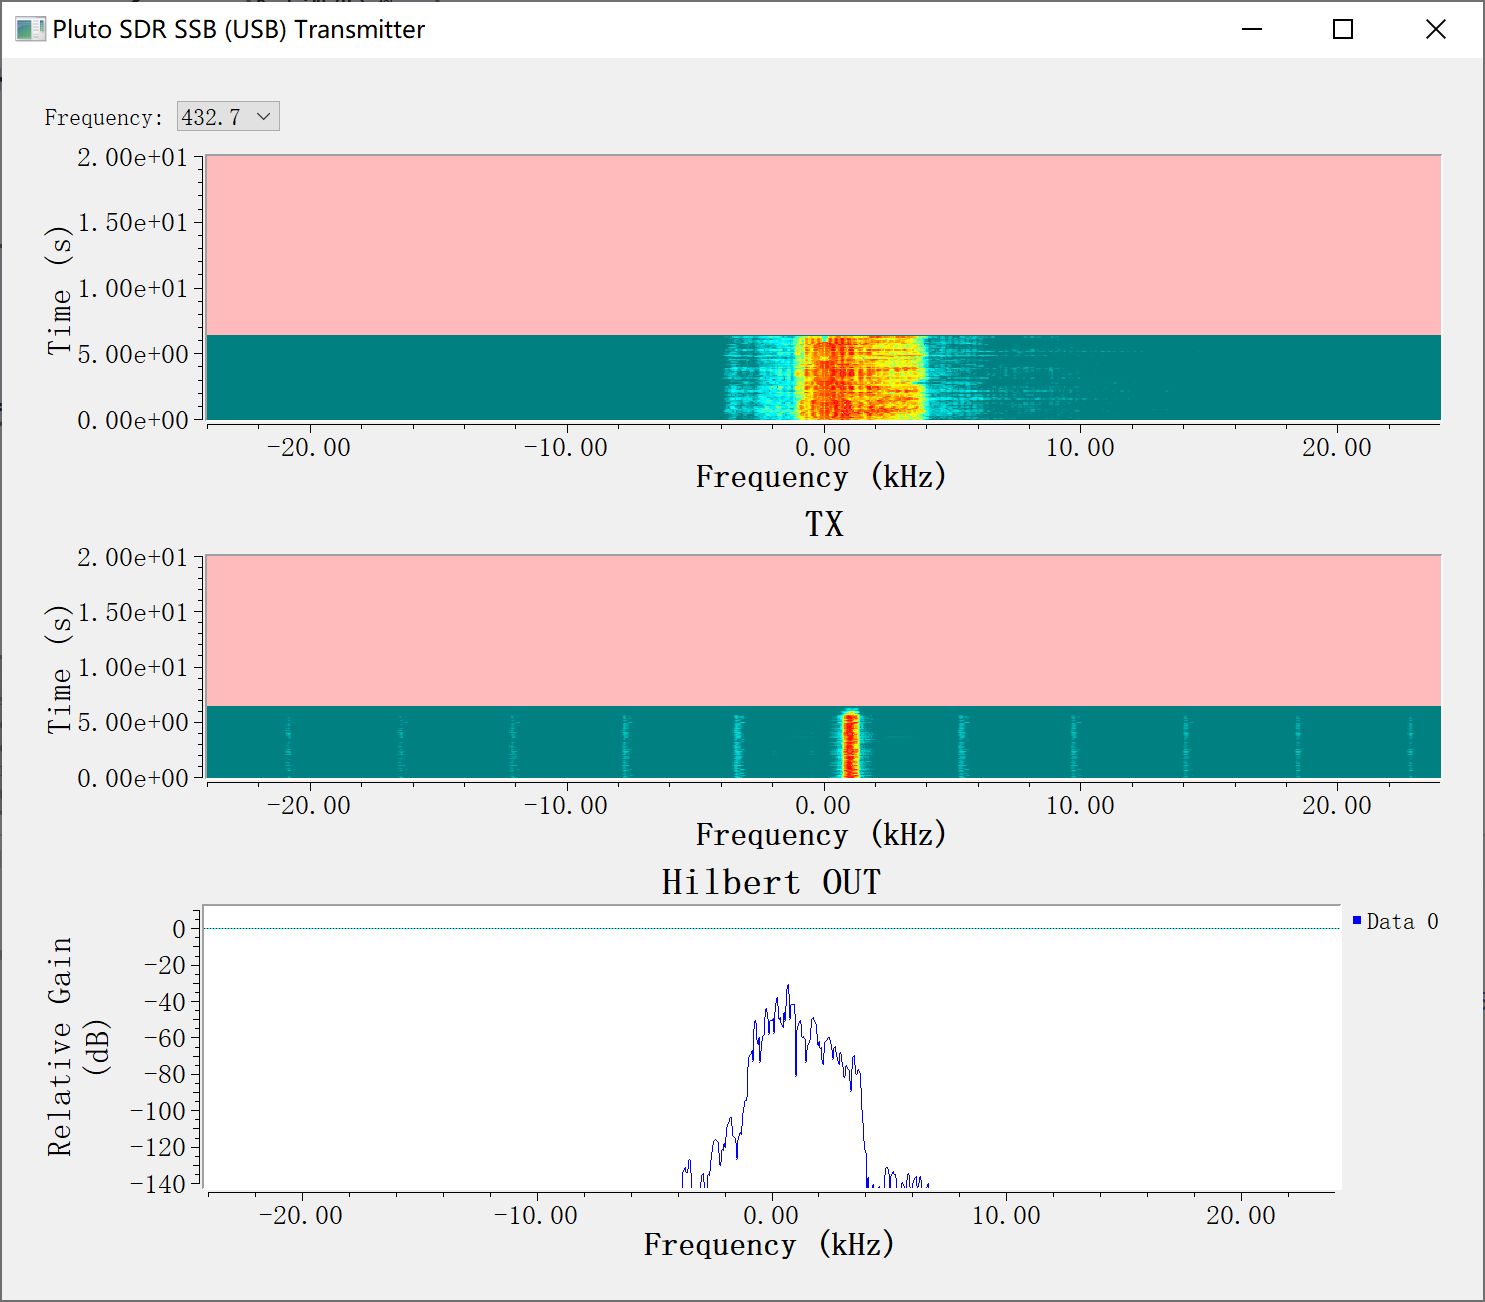Screen dimensions: 1485x1302
Task: Close the Pluto SDR Transmitter window
Action: coord(1435,29)
